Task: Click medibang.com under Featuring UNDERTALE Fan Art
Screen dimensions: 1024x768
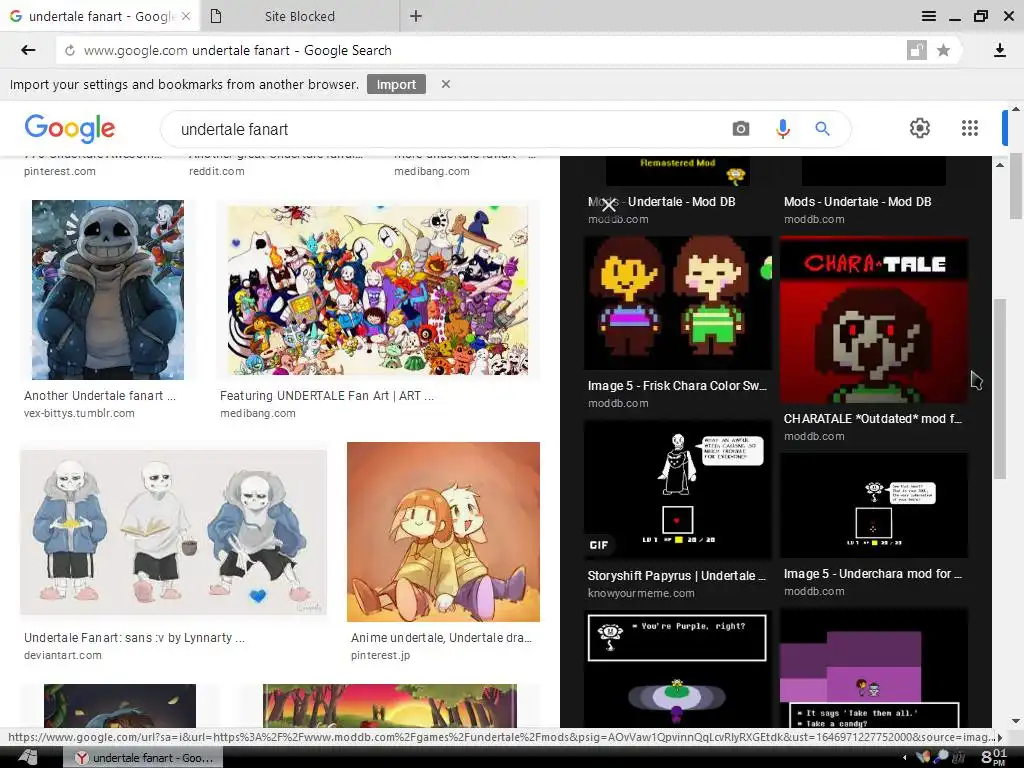Action: pyautogui.click(x=257, y=413)
